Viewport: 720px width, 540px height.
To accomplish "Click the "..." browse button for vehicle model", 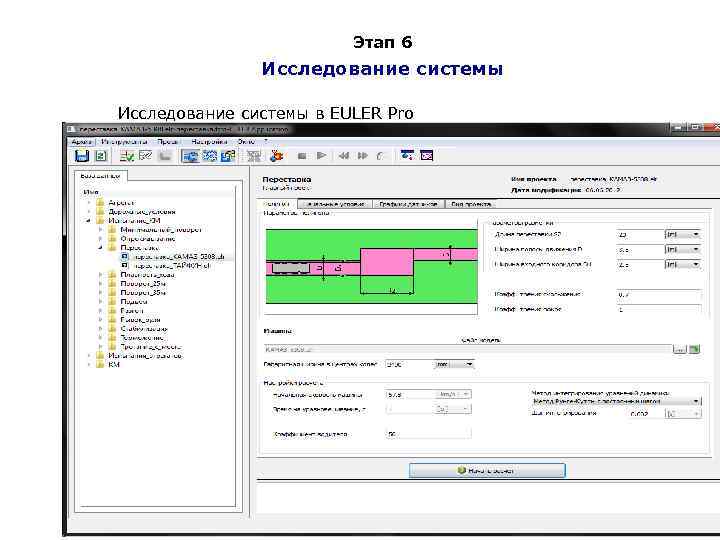I will [679, 349].
